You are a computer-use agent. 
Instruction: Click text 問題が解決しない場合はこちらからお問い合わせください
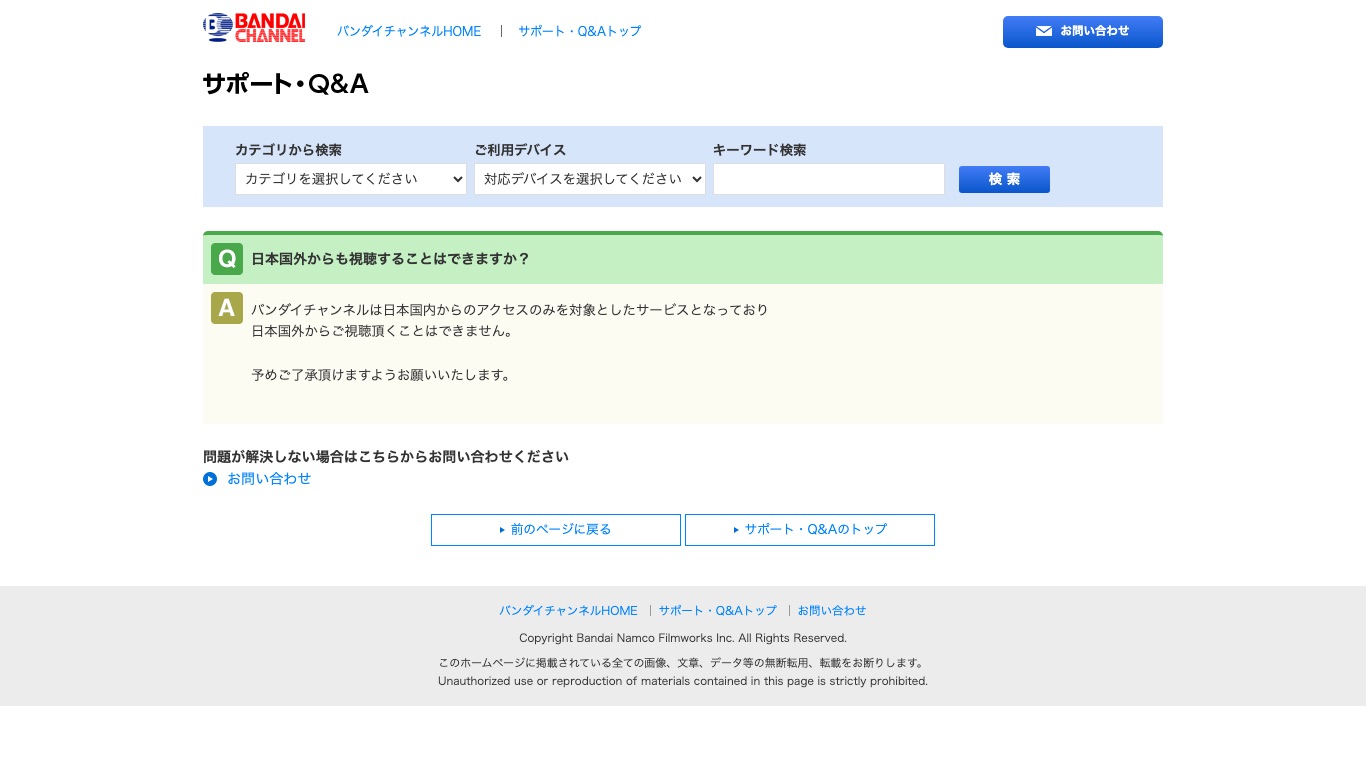coord(386,457)
